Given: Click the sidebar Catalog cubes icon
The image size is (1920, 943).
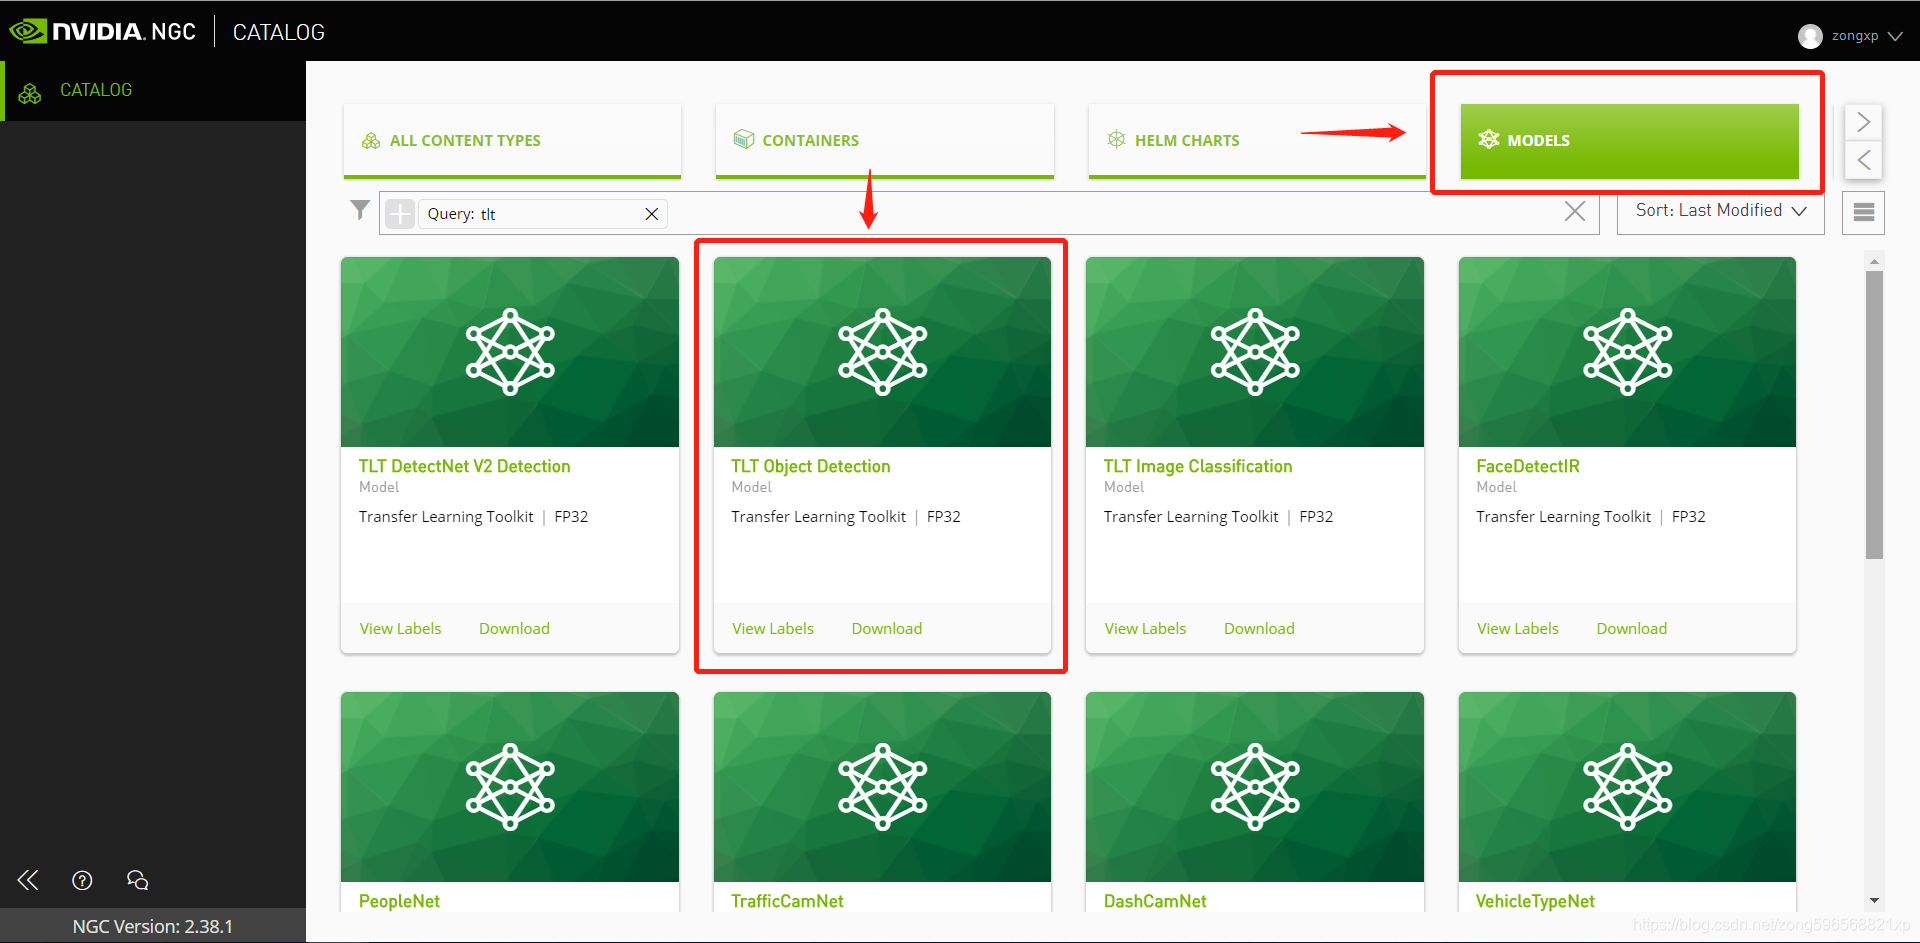Looking at the screenshot, I should (x=30, y=93).
